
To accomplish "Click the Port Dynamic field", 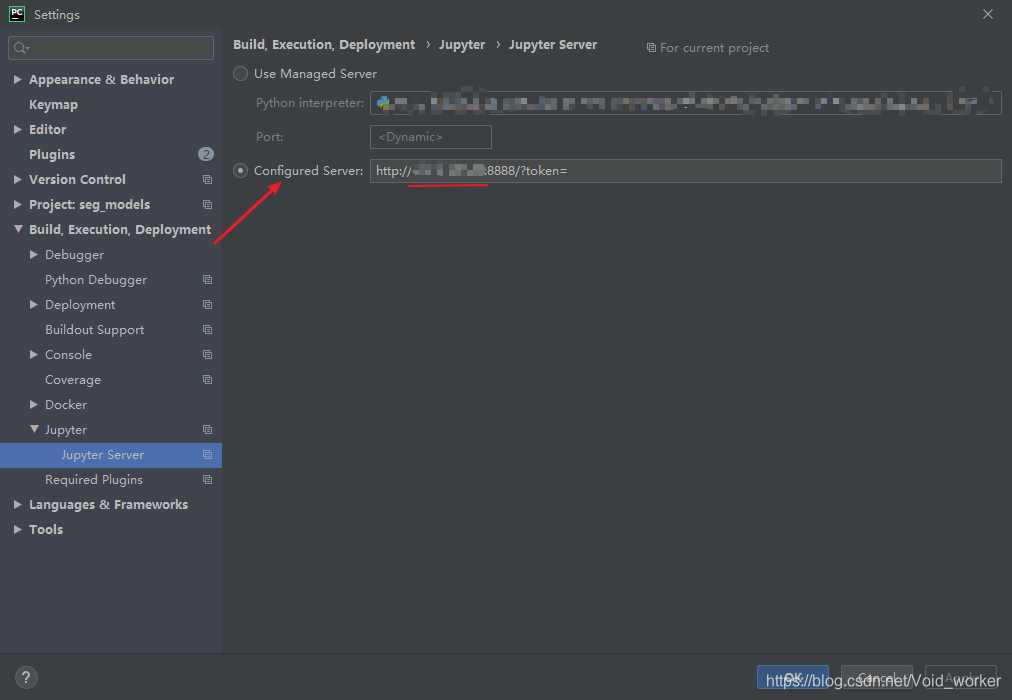I will 430,137.
